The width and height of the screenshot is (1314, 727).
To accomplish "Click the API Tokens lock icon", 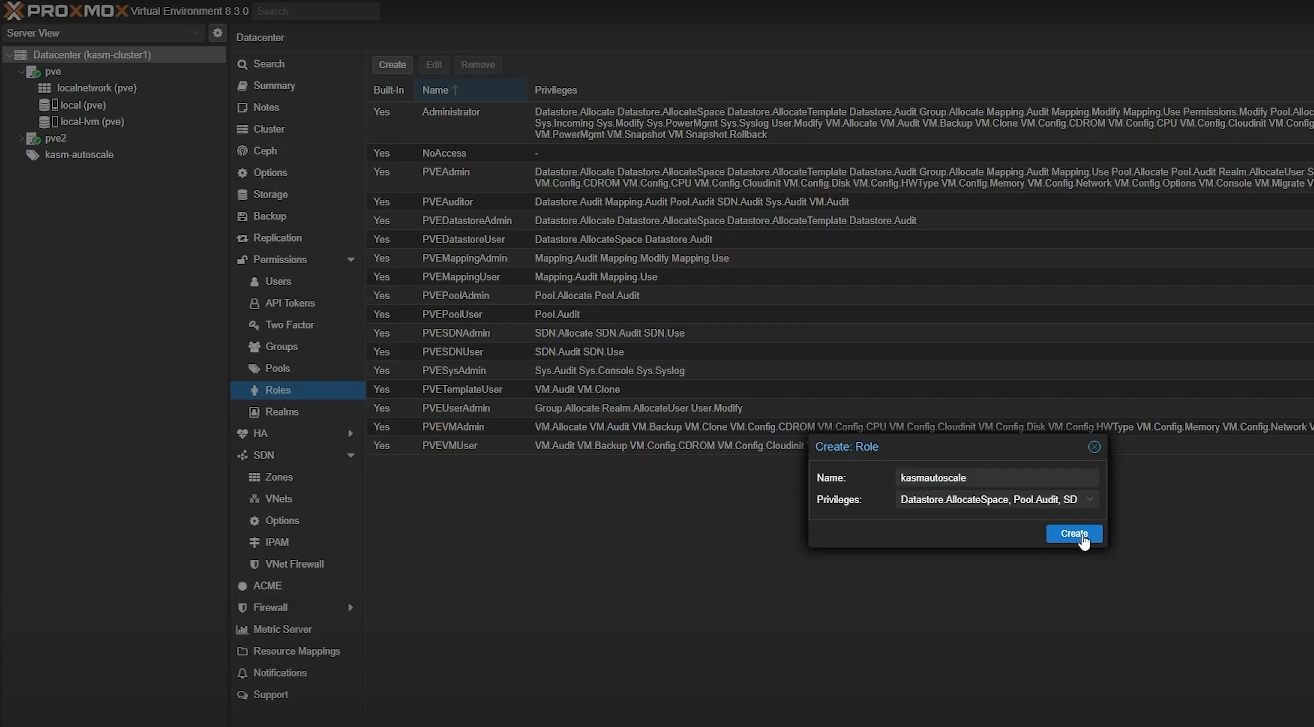I will click(254, 303).
